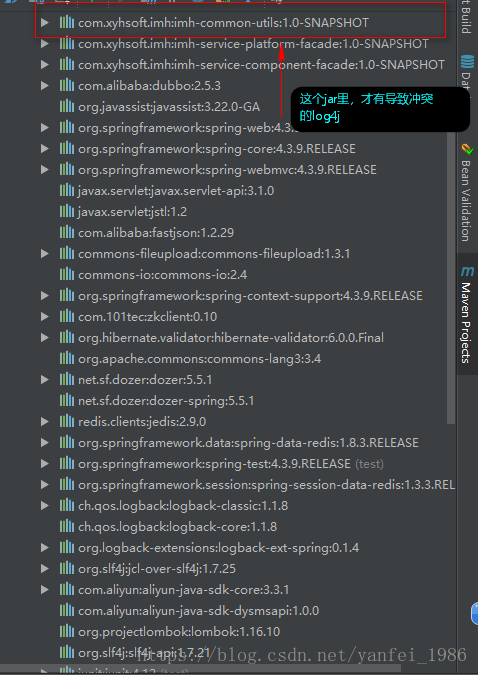Click library icon of javax.servlet:jstl:1.2

point(67,211)
